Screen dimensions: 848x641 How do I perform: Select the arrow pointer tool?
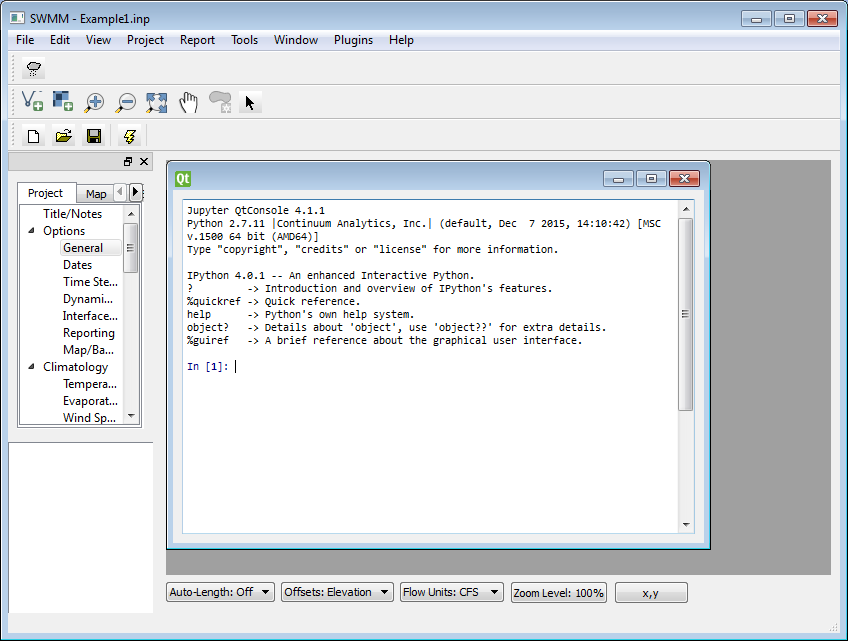coord(250,102)
